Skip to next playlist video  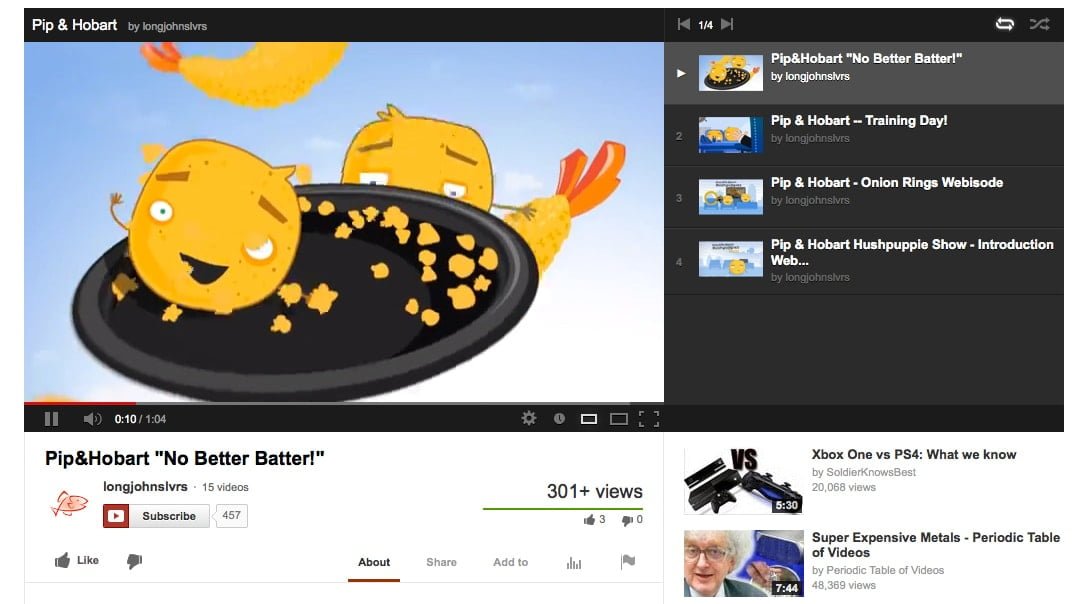(727, 24)
